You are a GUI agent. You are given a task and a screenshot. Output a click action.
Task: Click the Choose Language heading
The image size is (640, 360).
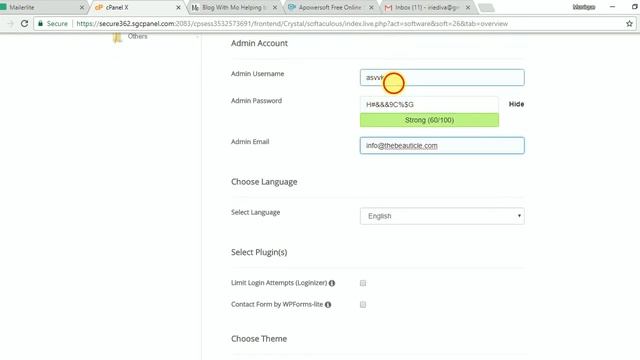pos(264,182)
